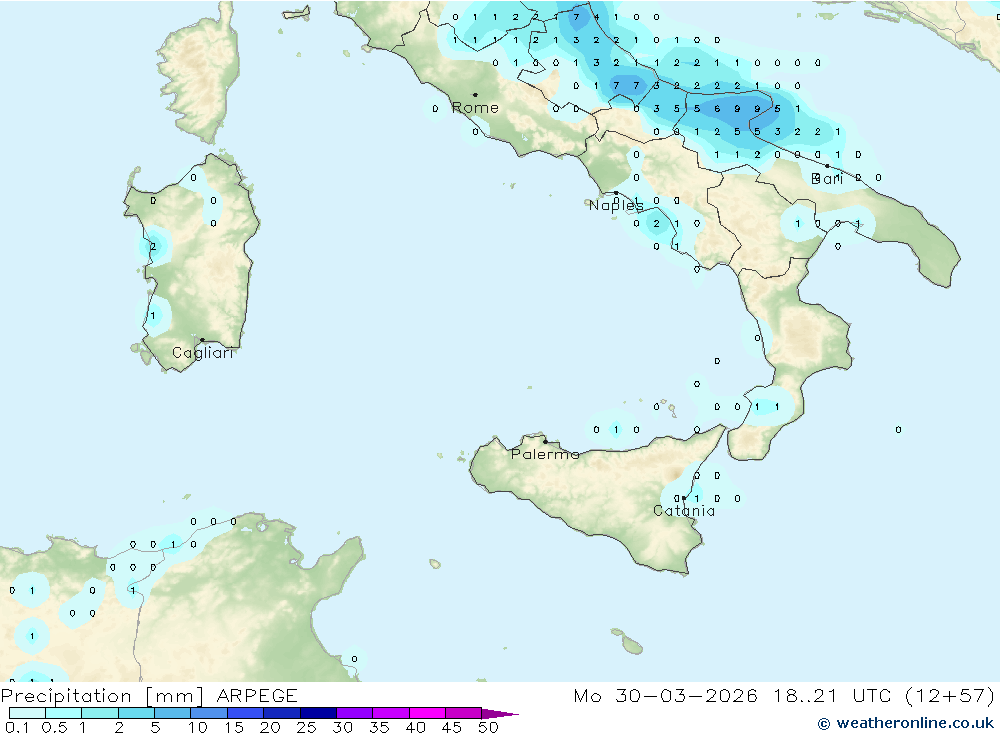Pick the legend swatch between 15 and 20

point(246,713)
